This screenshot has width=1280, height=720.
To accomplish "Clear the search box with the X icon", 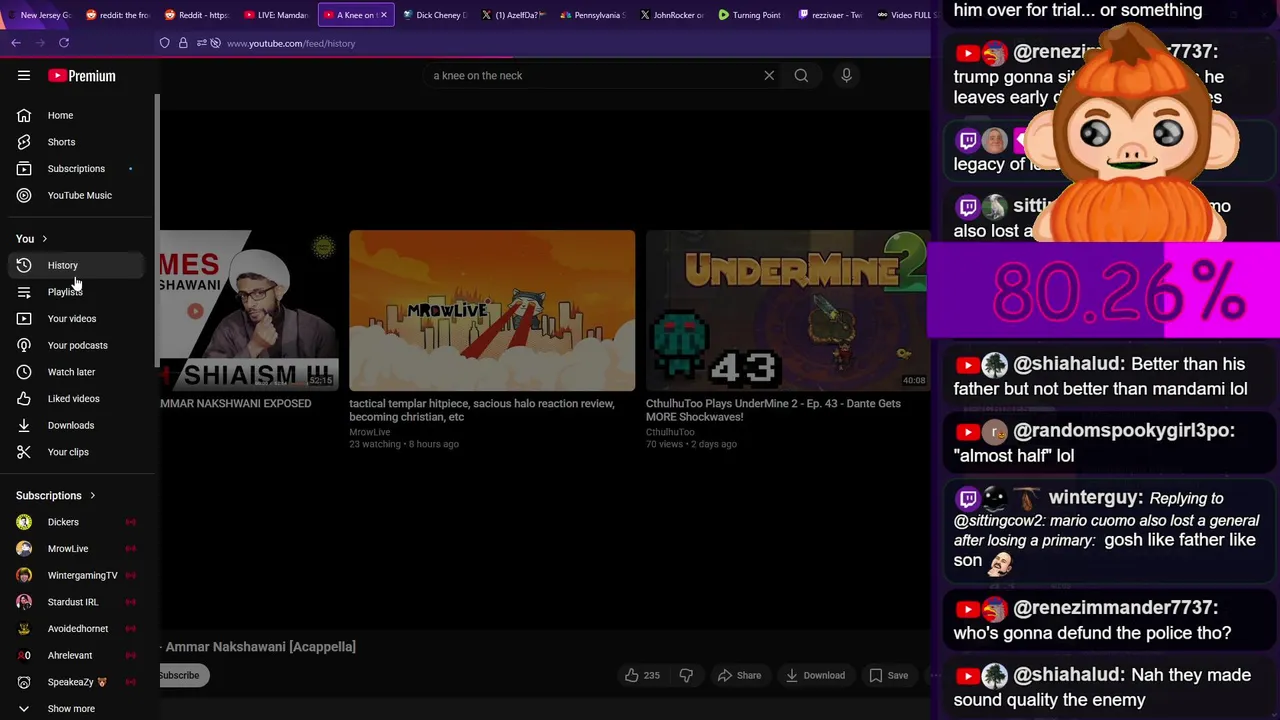I will coord(769,75).
